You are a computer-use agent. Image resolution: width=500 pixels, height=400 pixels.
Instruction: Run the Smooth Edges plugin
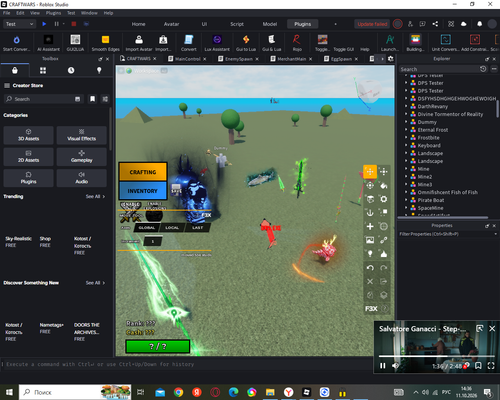[x=105, y=43]
